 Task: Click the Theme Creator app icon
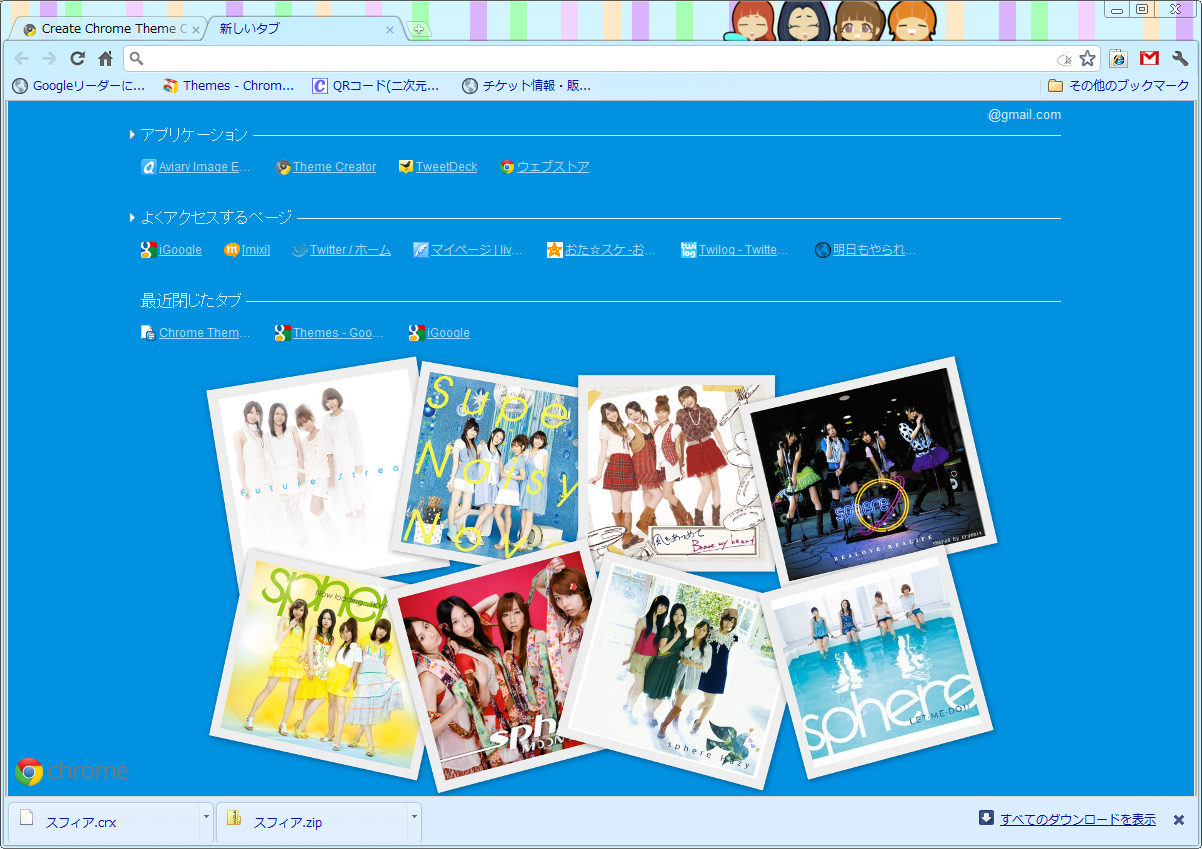click(x=283, y=167)
